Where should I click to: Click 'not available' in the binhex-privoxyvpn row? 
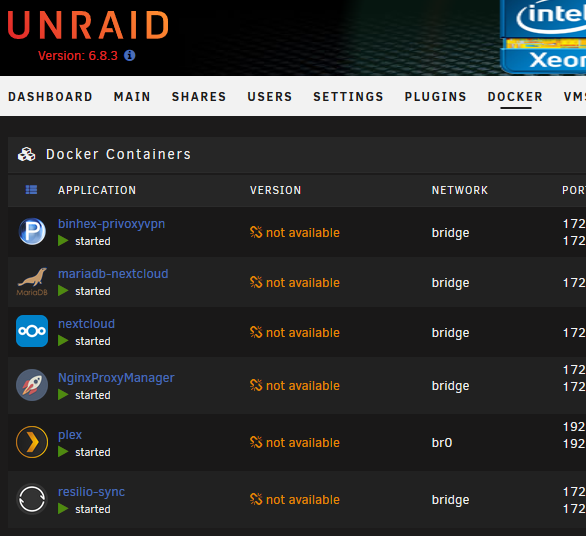(303, 232)
